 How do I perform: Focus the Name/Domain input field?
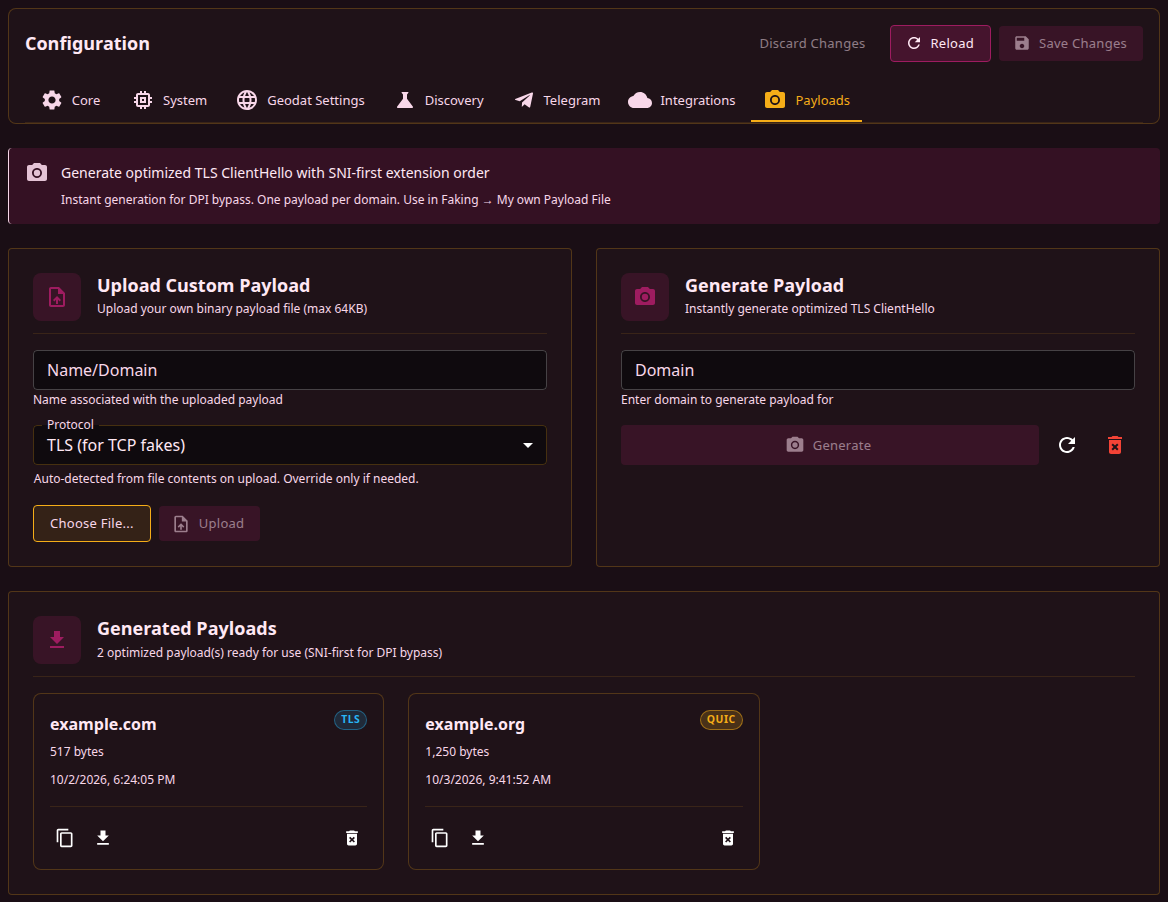point(290,370)
